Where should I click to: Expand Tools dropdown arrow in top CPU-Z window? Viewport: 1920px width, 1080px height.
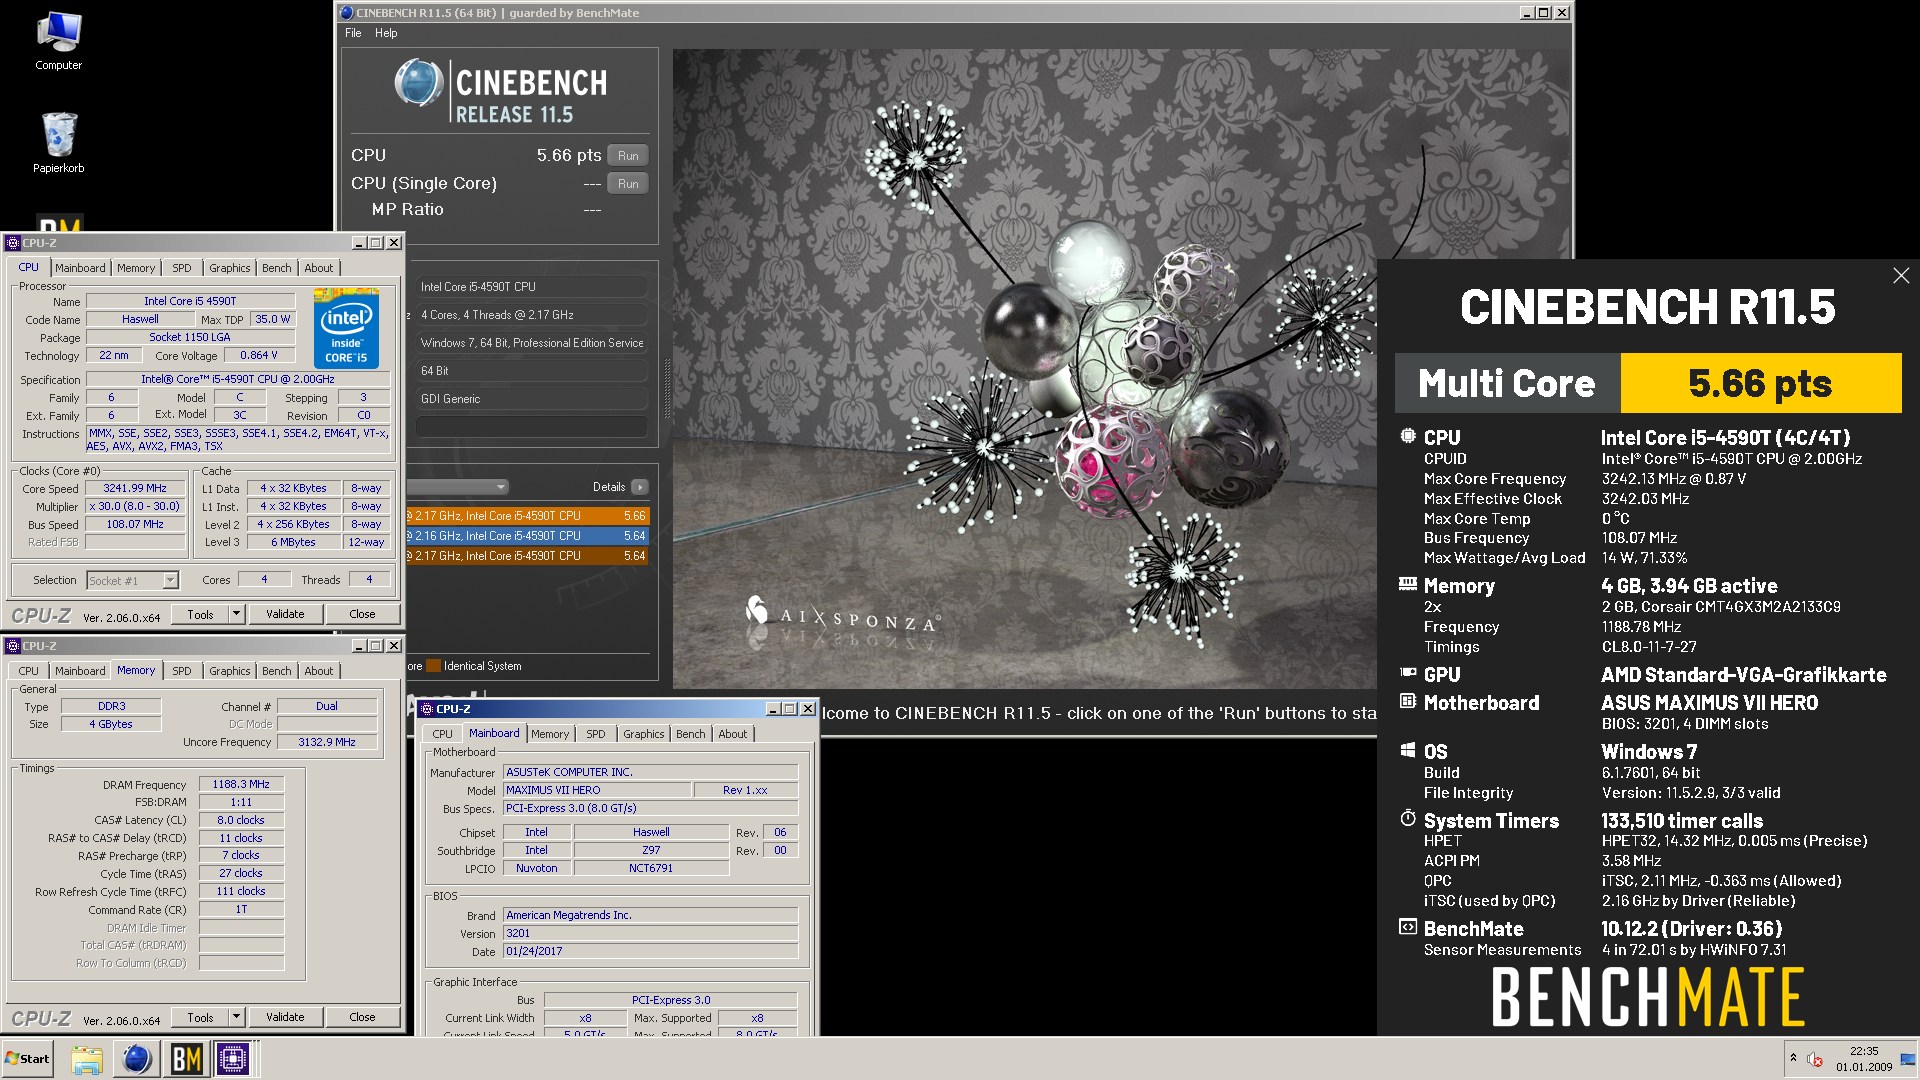(x=237, y=614)
